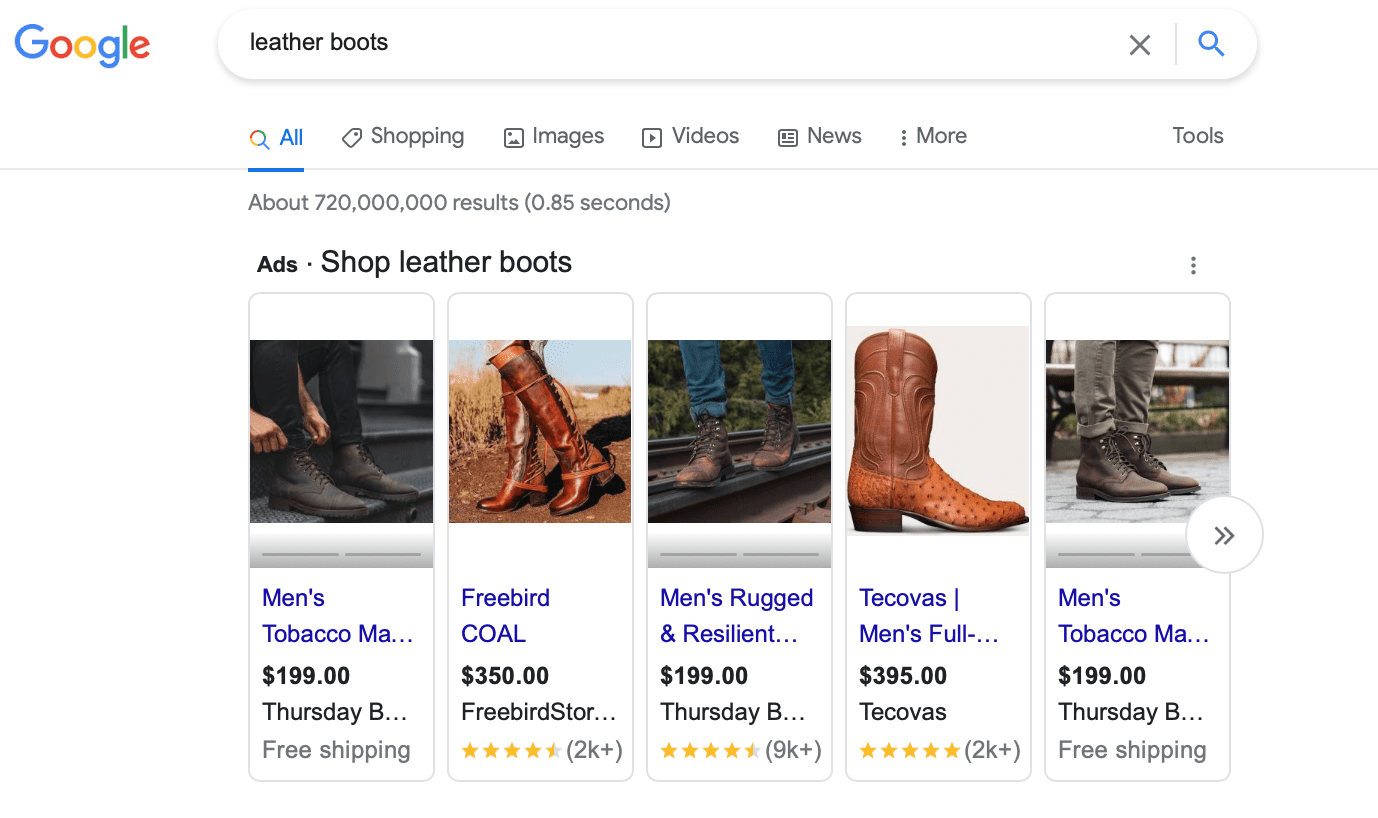Show more products with the double-arrow button

coord(1224,535)
